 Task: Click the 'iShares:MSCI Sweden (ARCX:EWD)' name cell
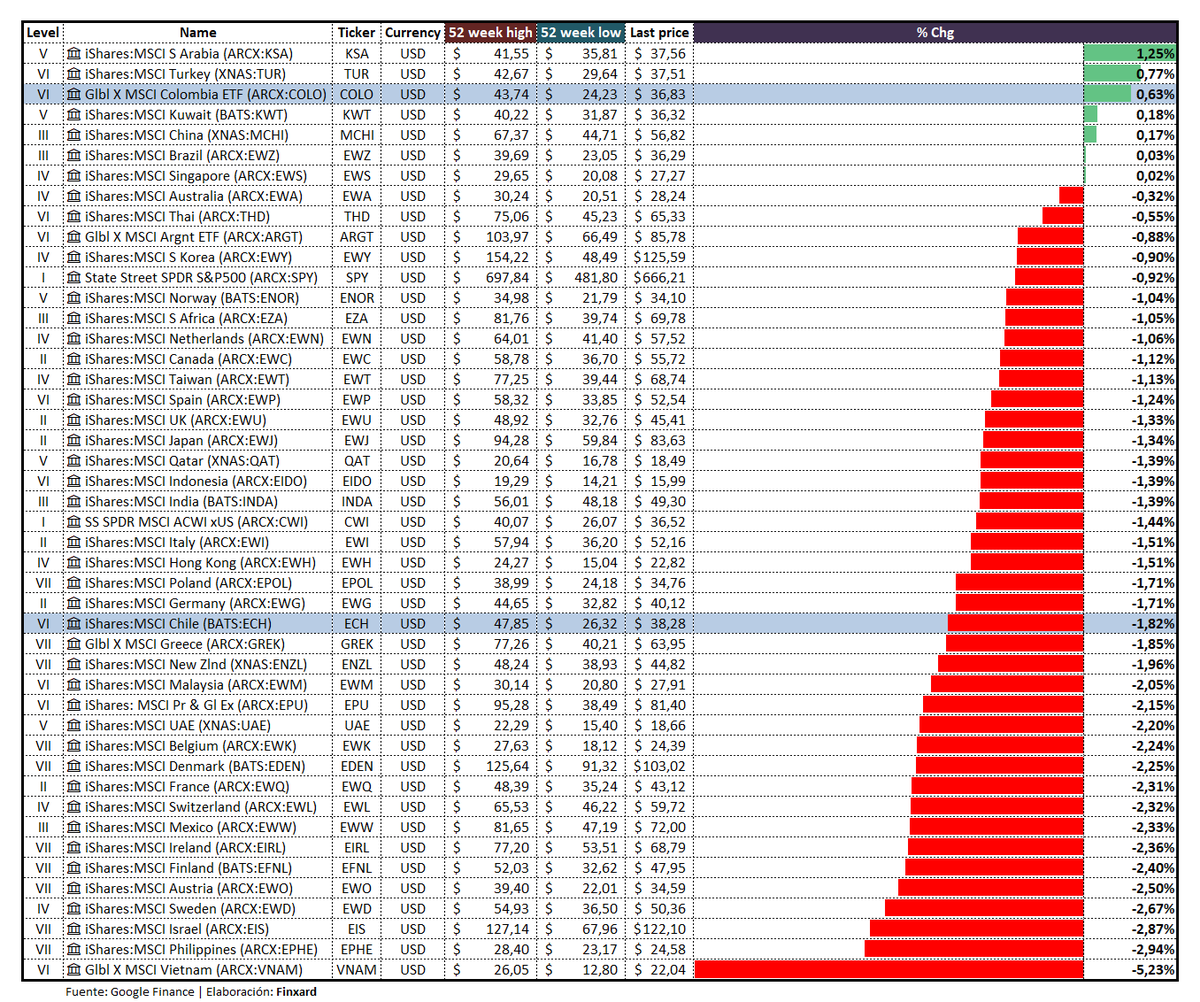click(x=198, y=908)
